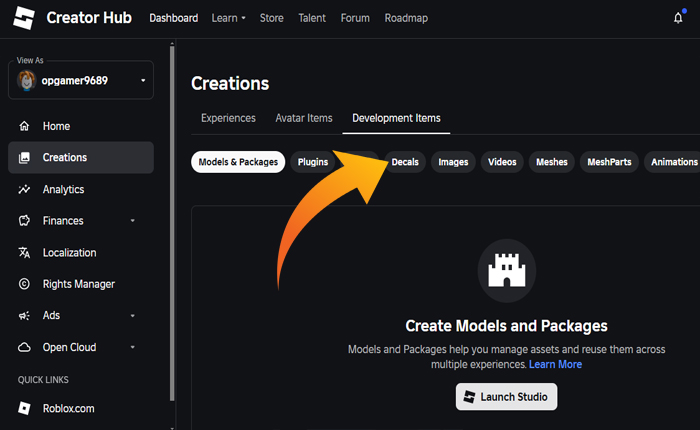Click the Creator Hub logo icon
Image resolution: width=700 pixels, height=430 pixels.
(26, 18)
